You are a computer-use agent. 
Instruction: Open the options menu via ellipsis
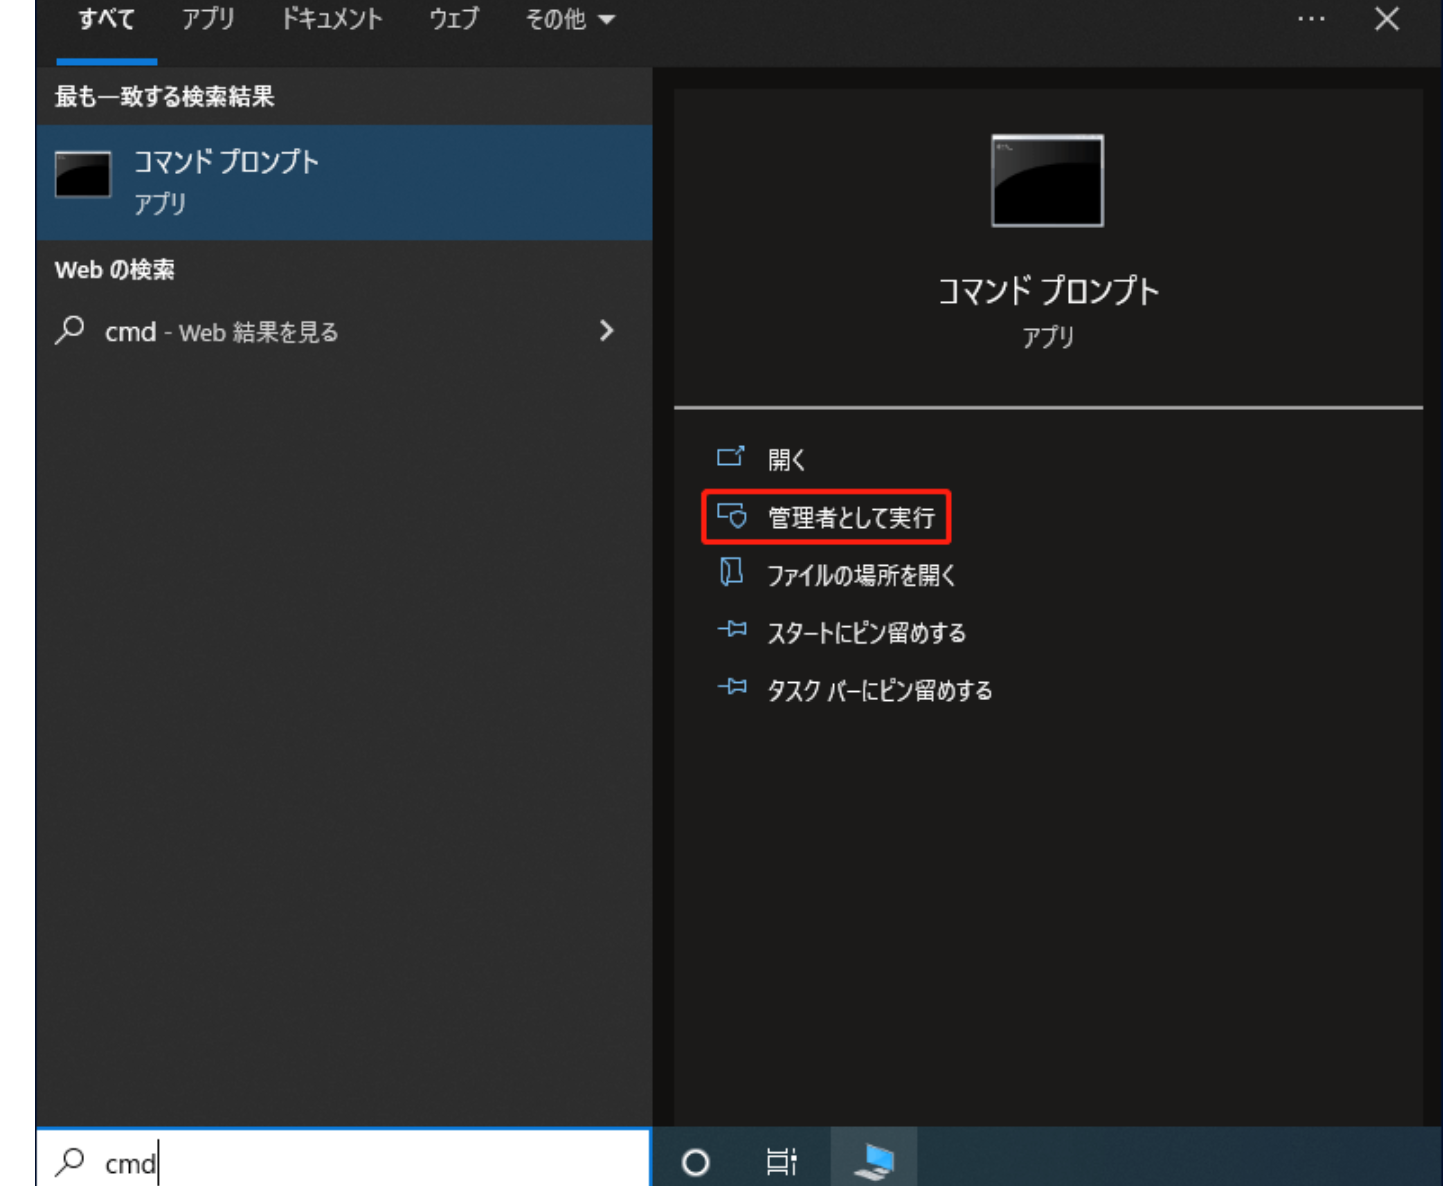1310,19
